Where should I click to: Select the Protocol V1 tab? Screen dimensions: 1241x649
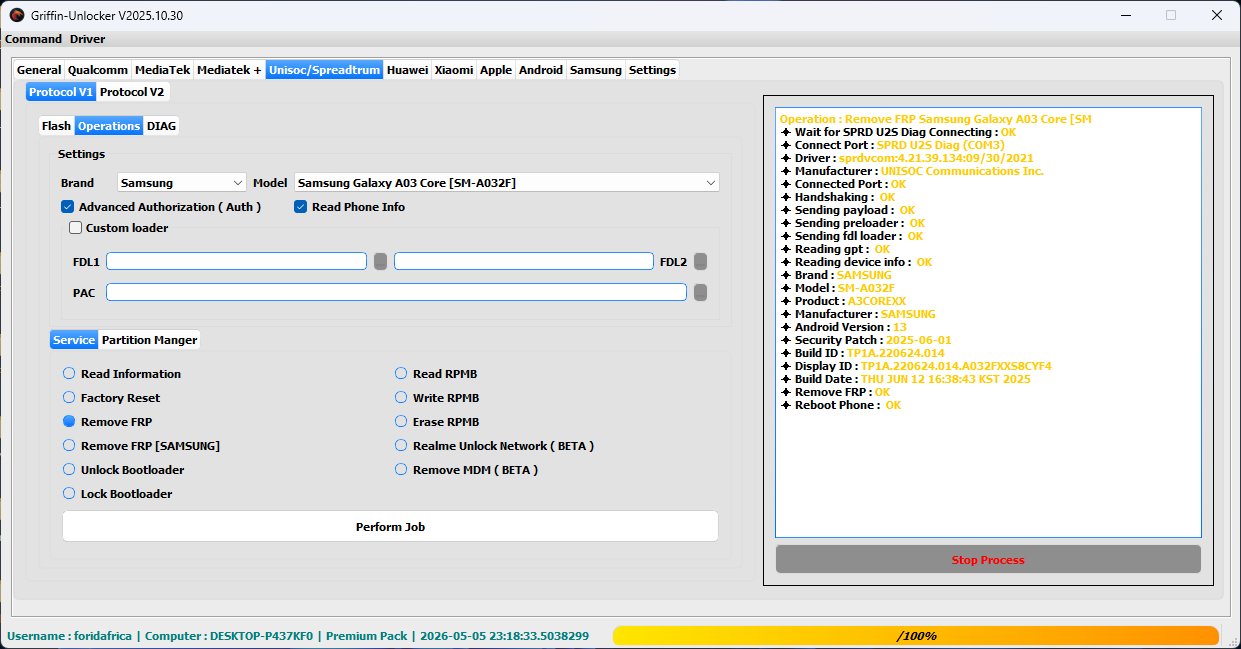click(61, 92)
